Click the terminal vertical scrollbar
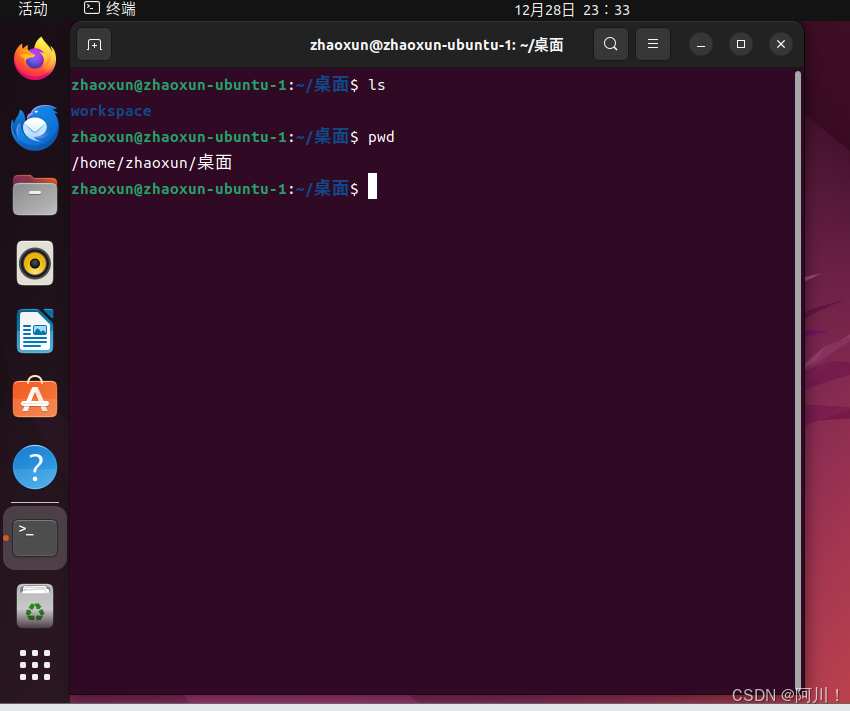850x711 pixels. tap(798, 379)
